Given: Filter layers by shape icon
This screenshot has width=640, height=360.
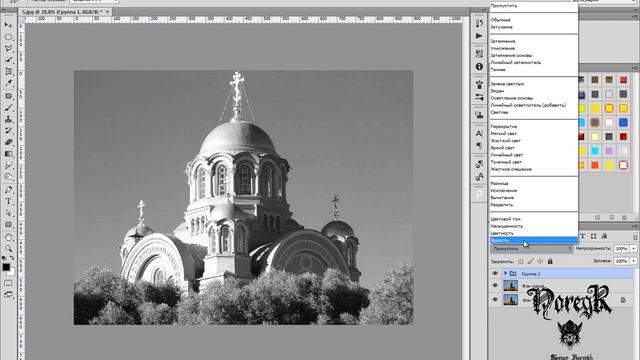Looking at the screenshot, I should [593, 236].
